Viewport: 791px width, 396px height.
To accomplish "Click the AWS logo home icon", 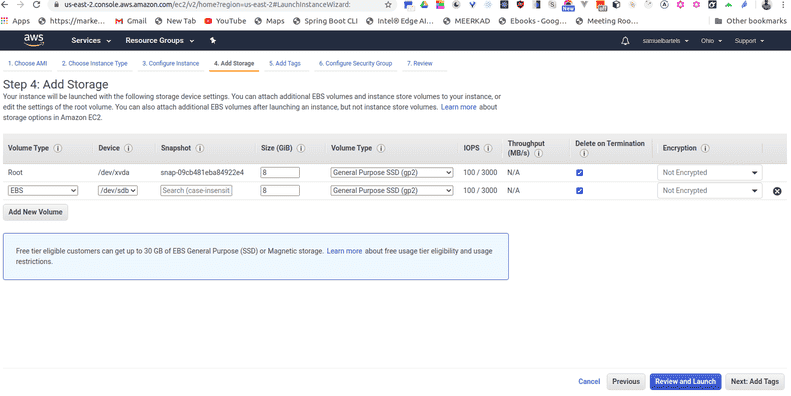I will [34, 40].
